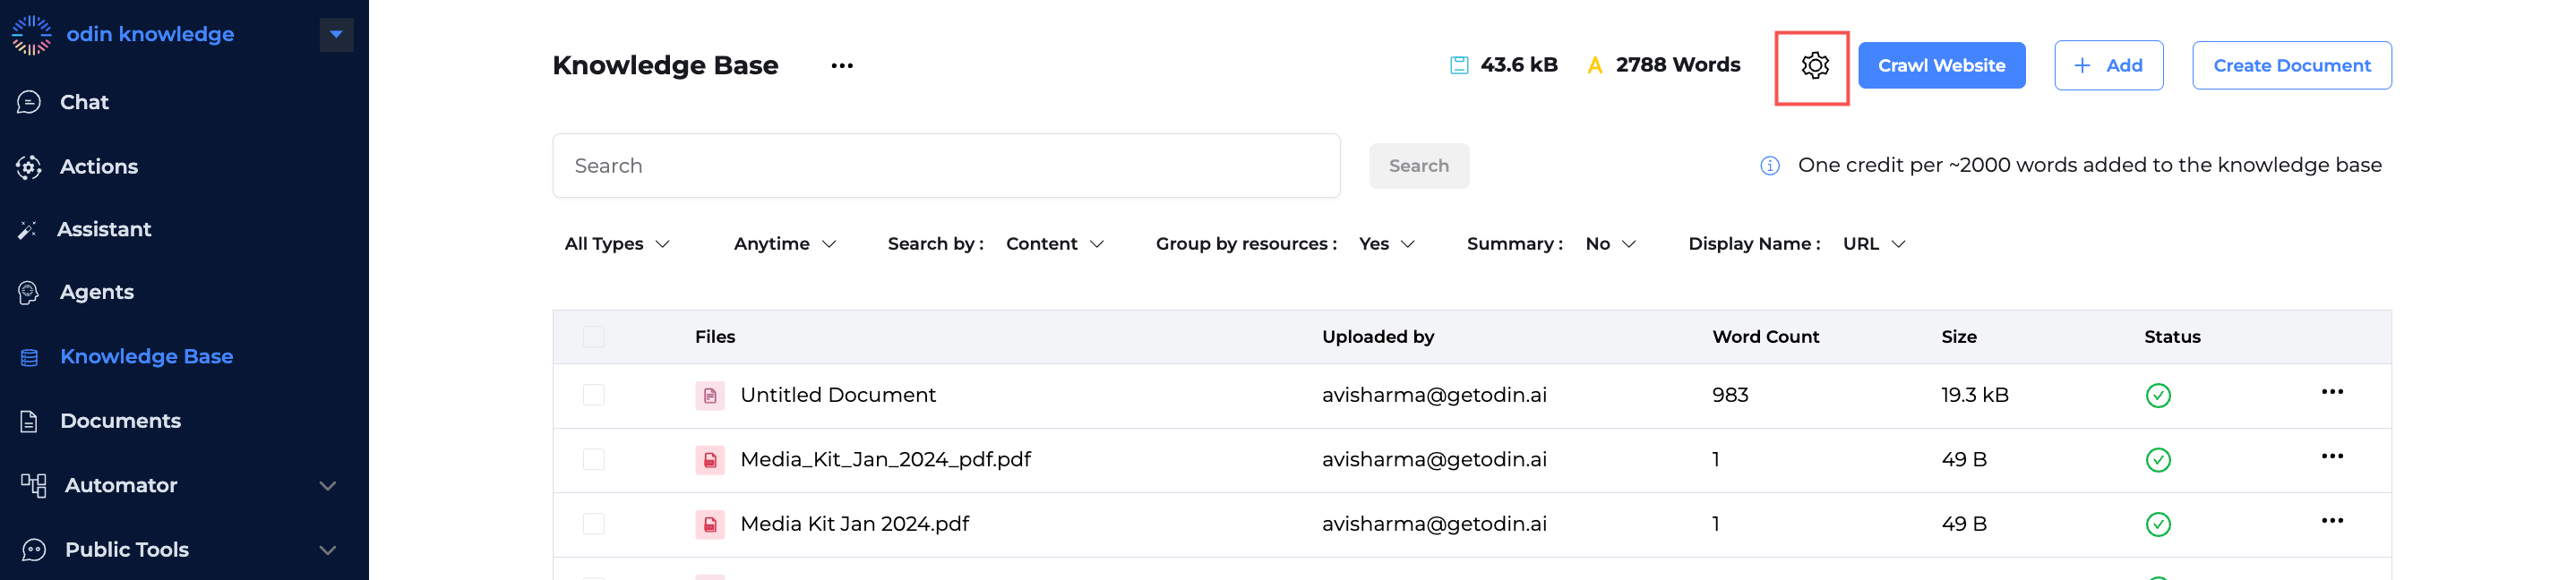
Task: Click the Knowledge Base stack icon
Action: 30,357
